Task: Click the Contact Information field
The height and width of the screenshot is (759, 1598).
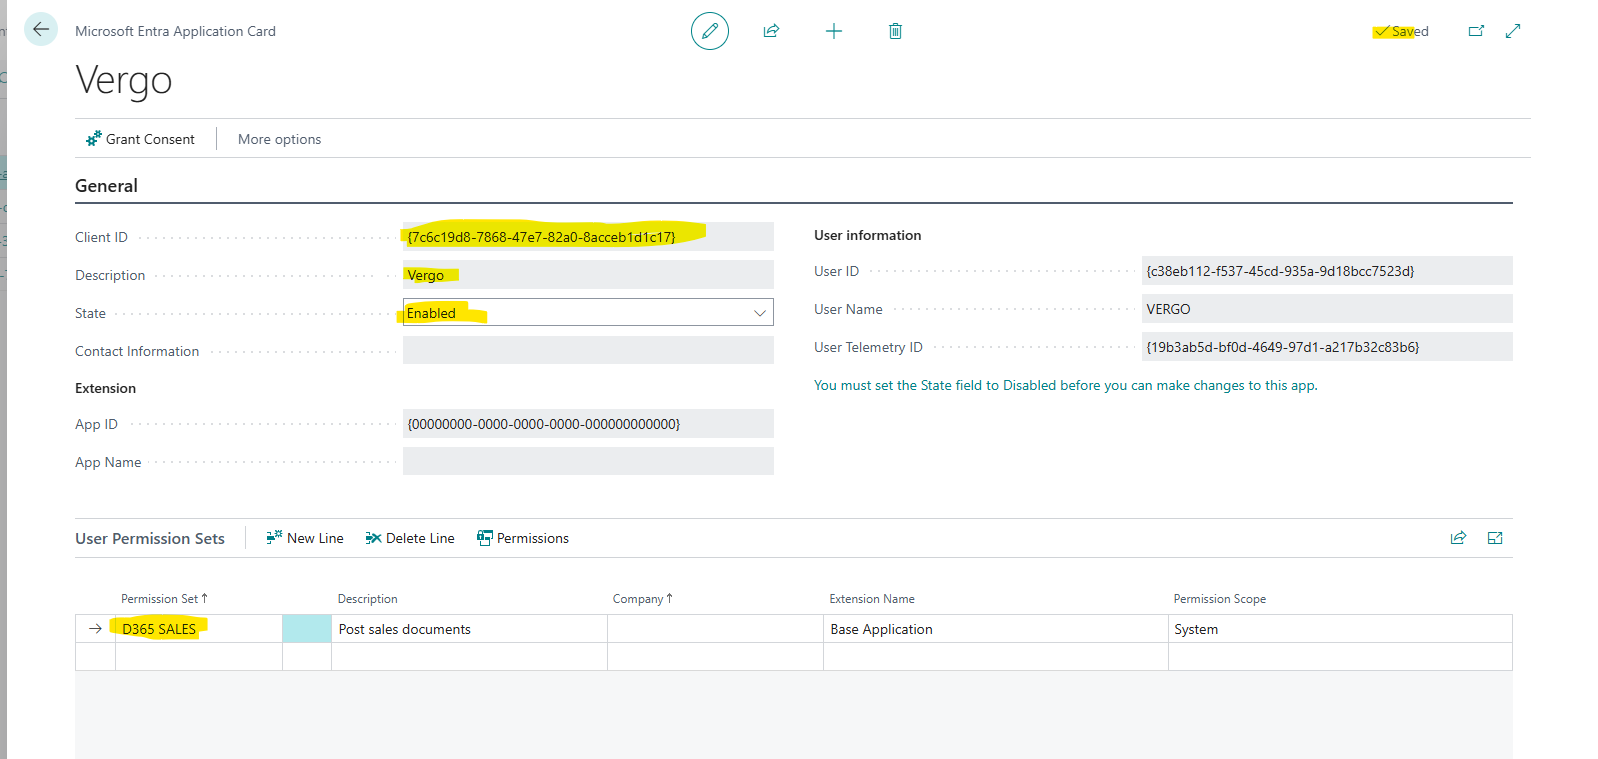Action: [588, 350]
